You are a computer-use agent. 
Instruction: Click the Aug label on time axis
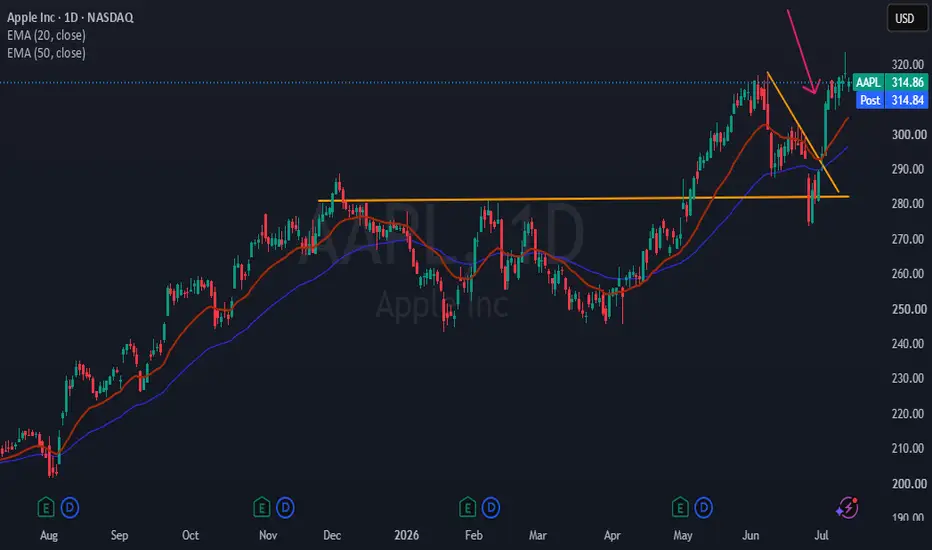click(x=49, y=535)
